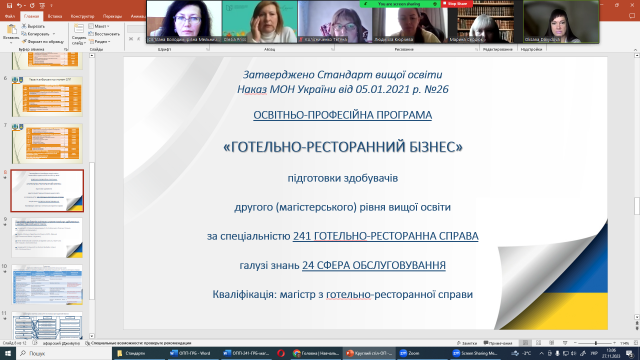Click the text 24 СФЕРА ОБСЛУГОВУВАННЯ

pos(374,265)
